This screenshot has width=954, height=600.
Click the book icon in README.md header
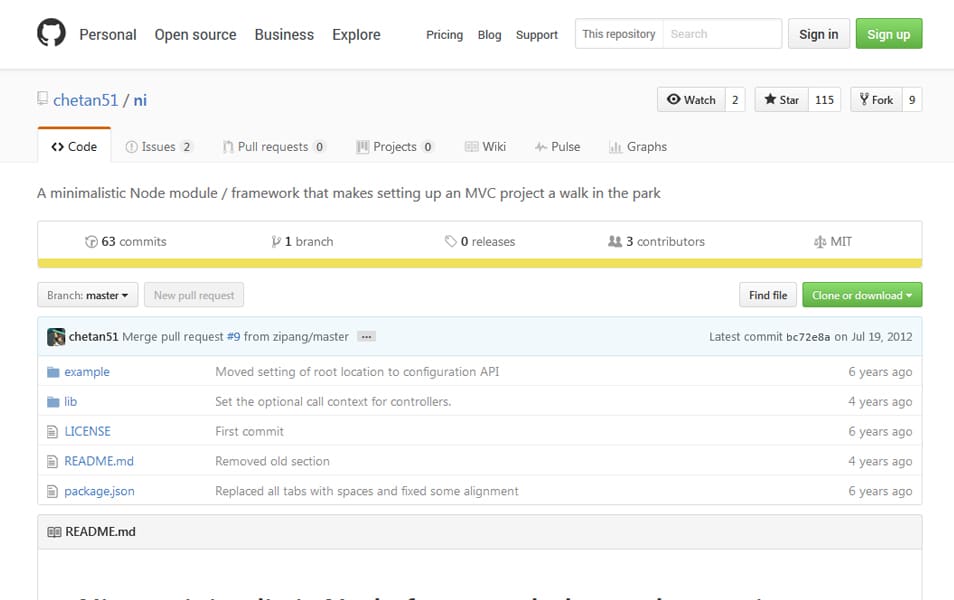pos(54,532)
